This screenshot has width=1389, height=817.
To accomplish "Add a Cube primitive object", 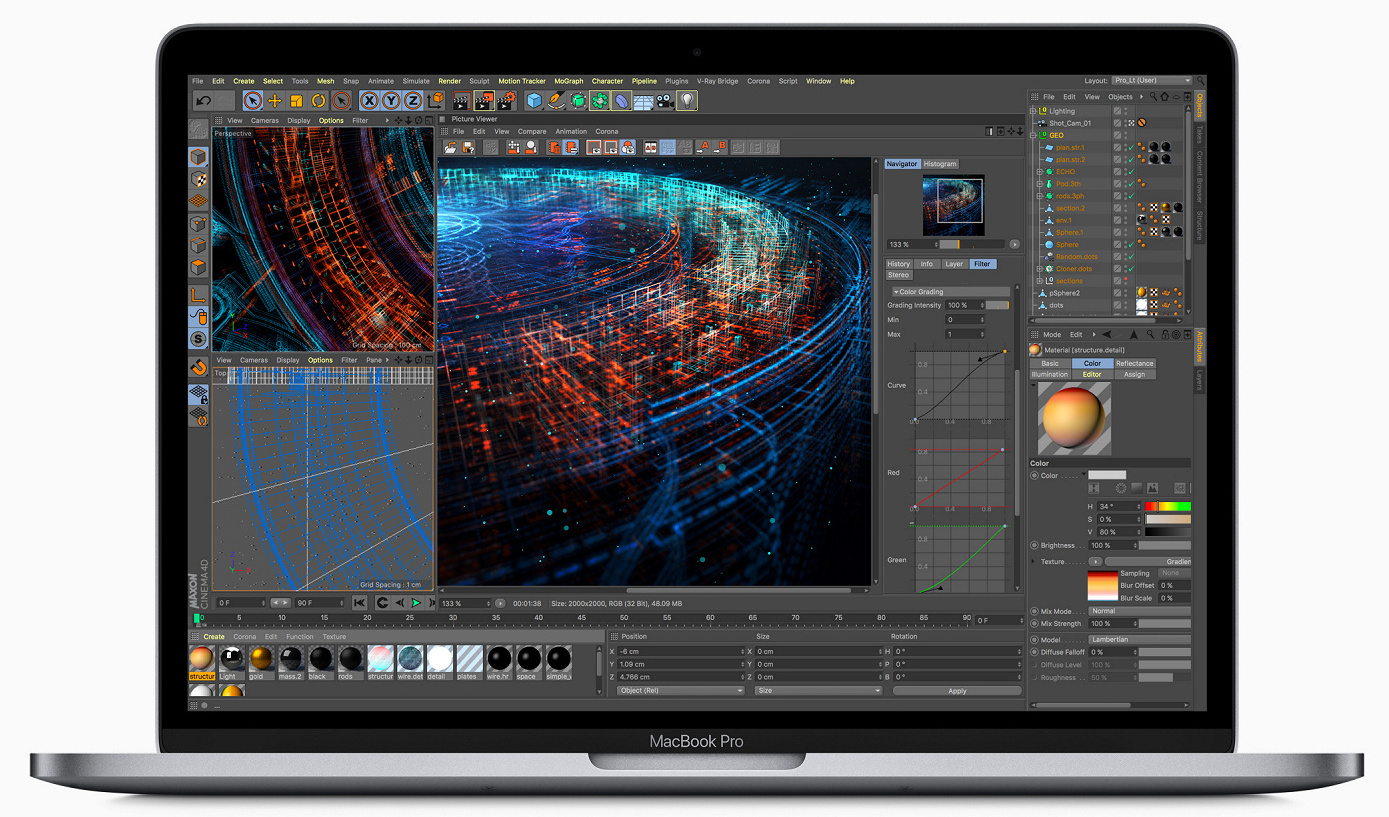I will [535, 101].
